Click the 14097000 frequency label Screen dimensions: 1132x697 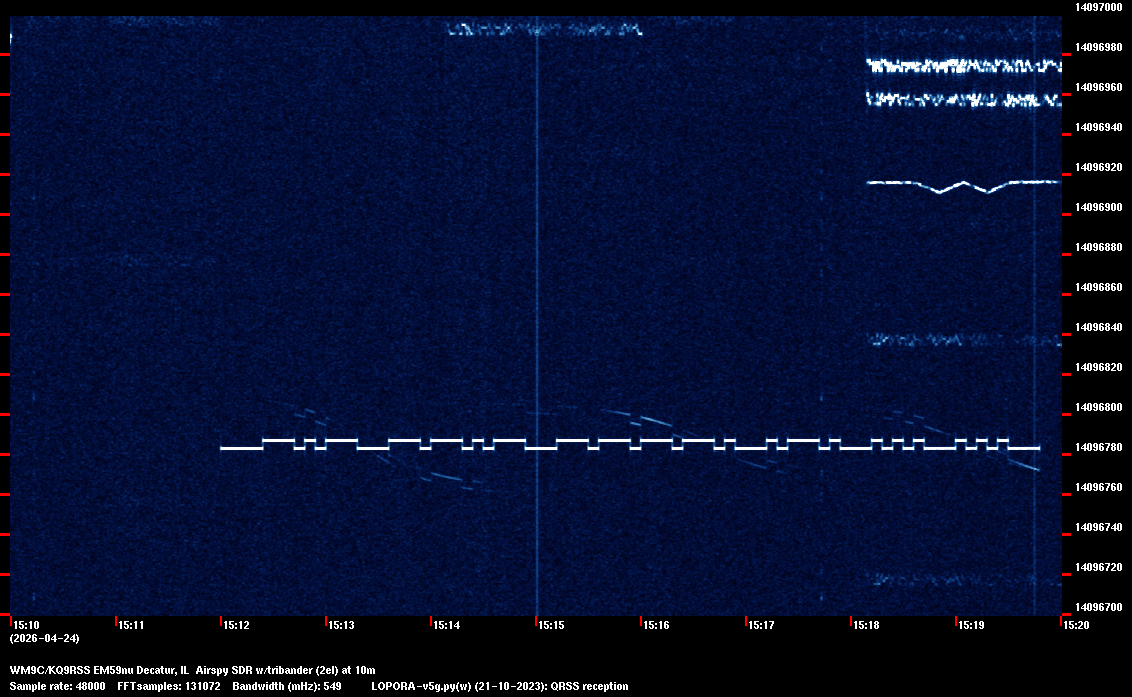point(1098,7)
